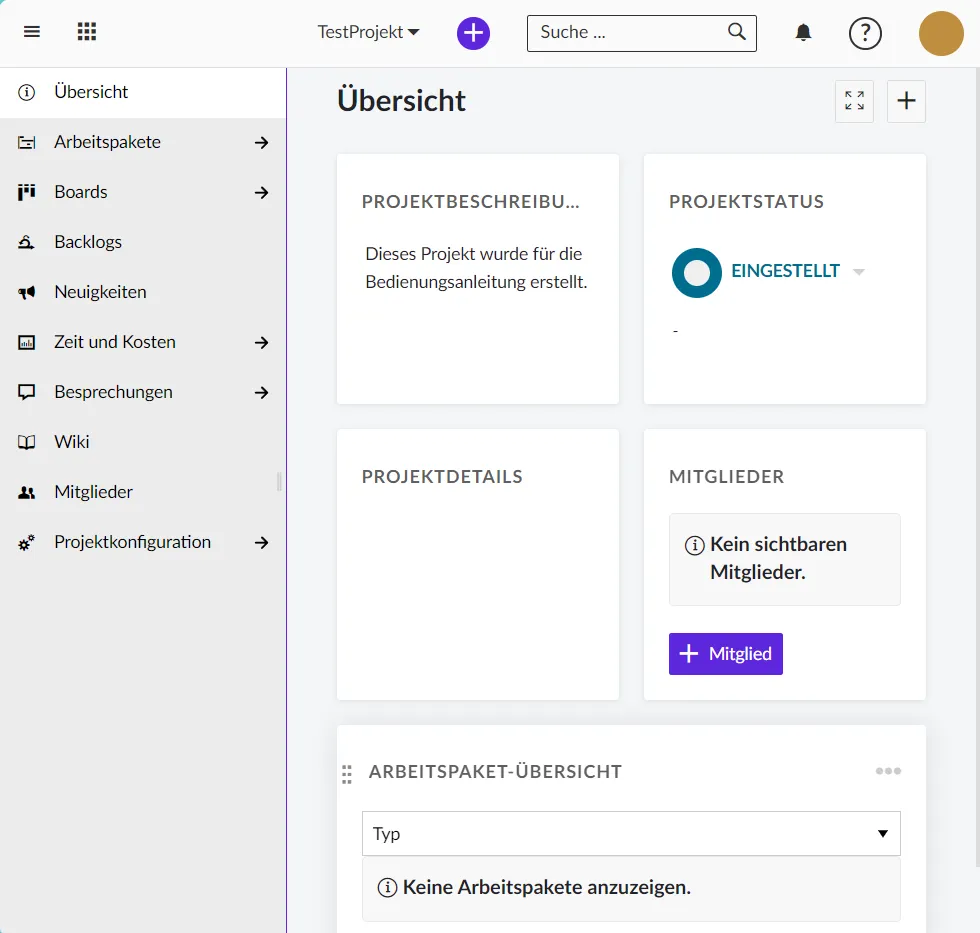Image resolution: width=980 pixels, height=933 pixels.
Task: Grab the Arbeitspaket-Übersicht drag handle
Action: [x=347, y=774]
